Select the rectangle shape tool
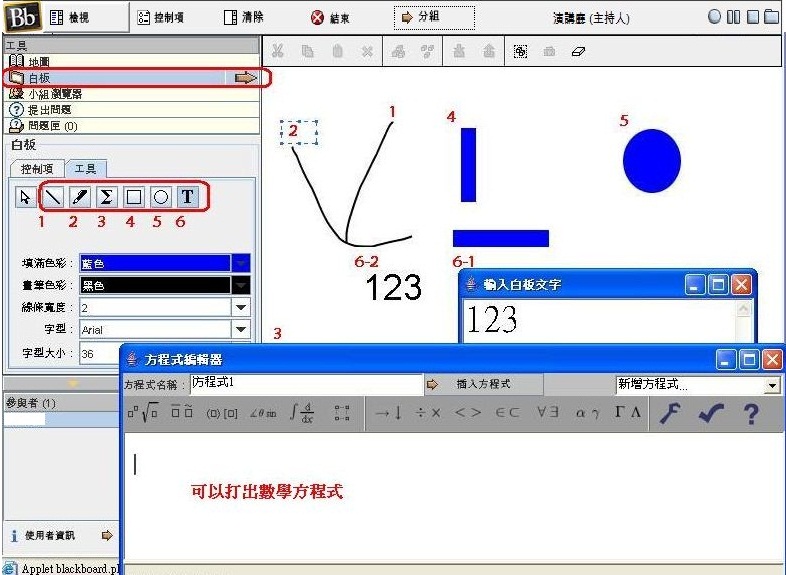The width and height of the screenshot is (786, 575). pos(133,197)
